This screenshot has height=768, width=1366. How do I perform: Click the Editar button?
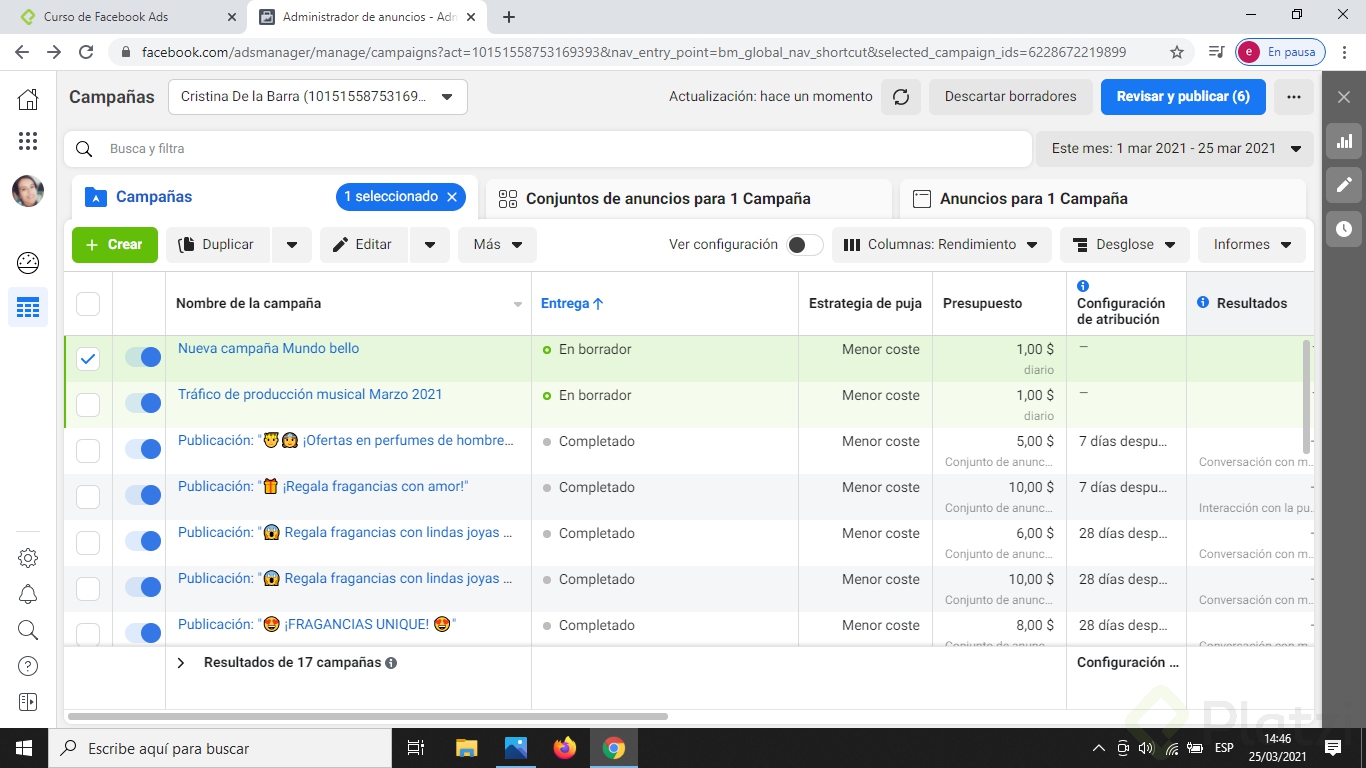pyautogui.click(x=364, y=245)
